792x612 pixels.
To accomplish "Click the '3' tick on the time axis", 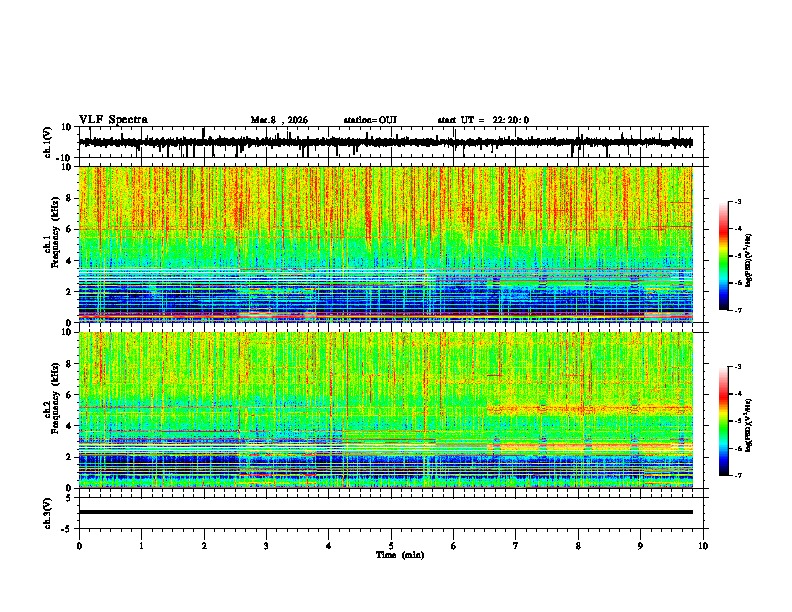I will [x=266, y=546].
